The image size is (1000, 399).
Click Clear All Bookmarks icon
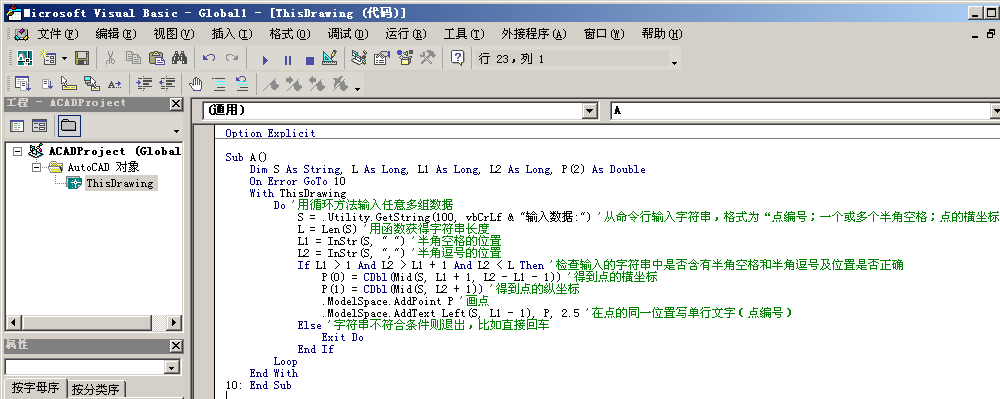(340, 83)
